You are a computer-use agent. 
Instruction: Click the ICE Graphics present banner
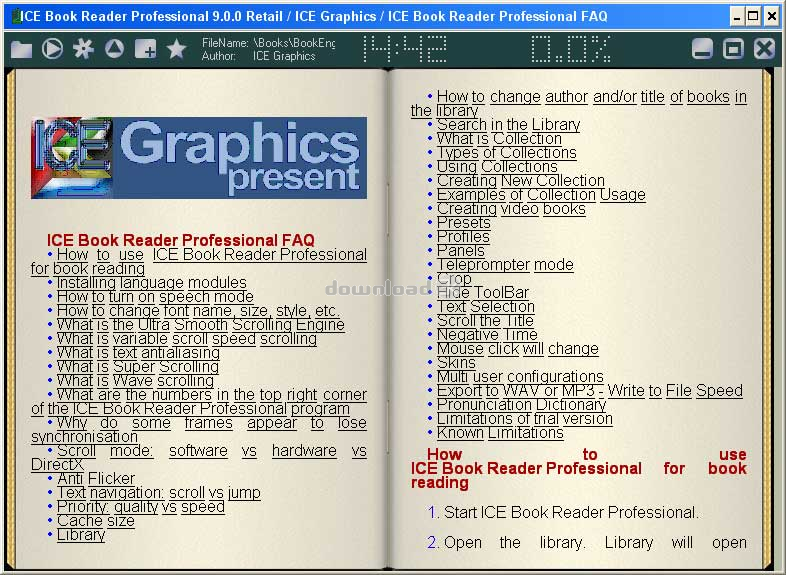click(x=199, y=158)
